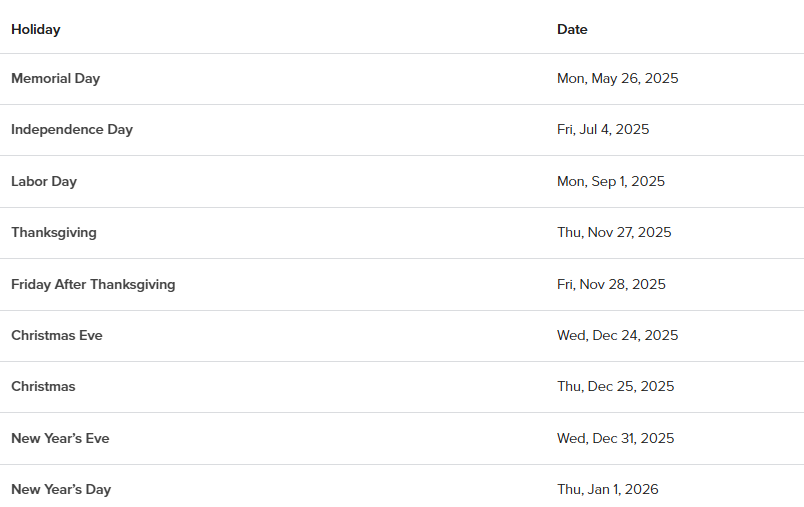Click the date Wed, Dec 24, 2025

617,335
